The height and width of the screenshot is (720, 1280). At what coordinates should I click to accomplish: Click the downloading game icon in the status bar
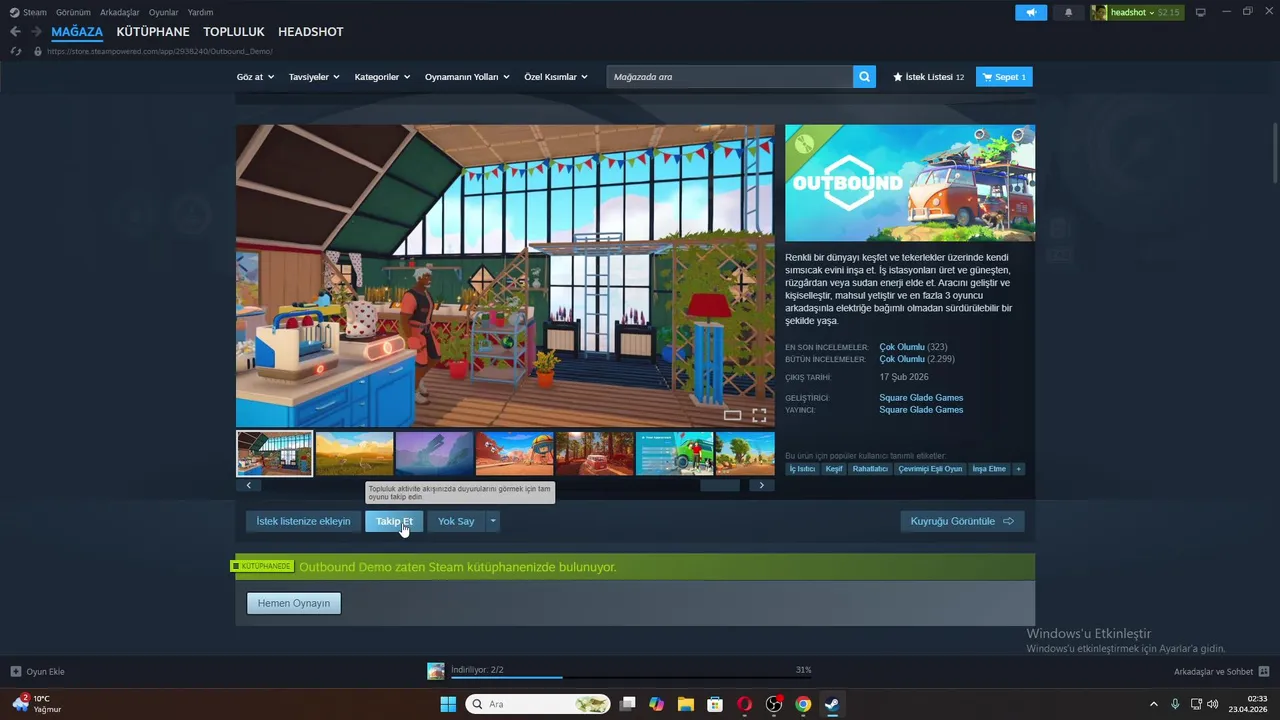[436, 671]
